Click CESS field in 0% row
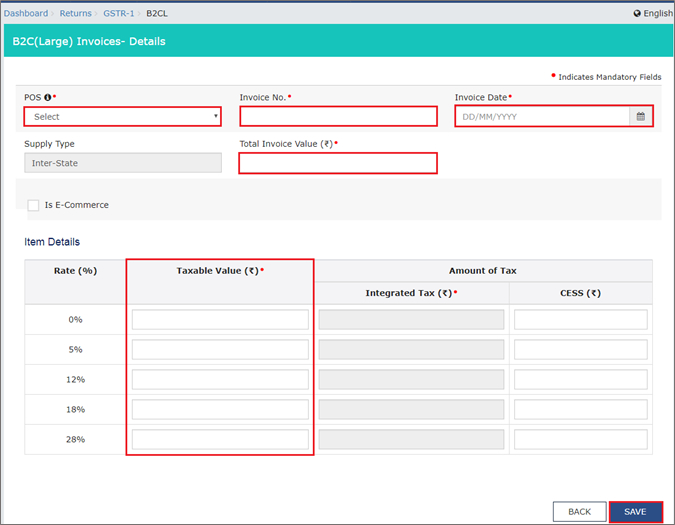 click(x=580, y=320)
